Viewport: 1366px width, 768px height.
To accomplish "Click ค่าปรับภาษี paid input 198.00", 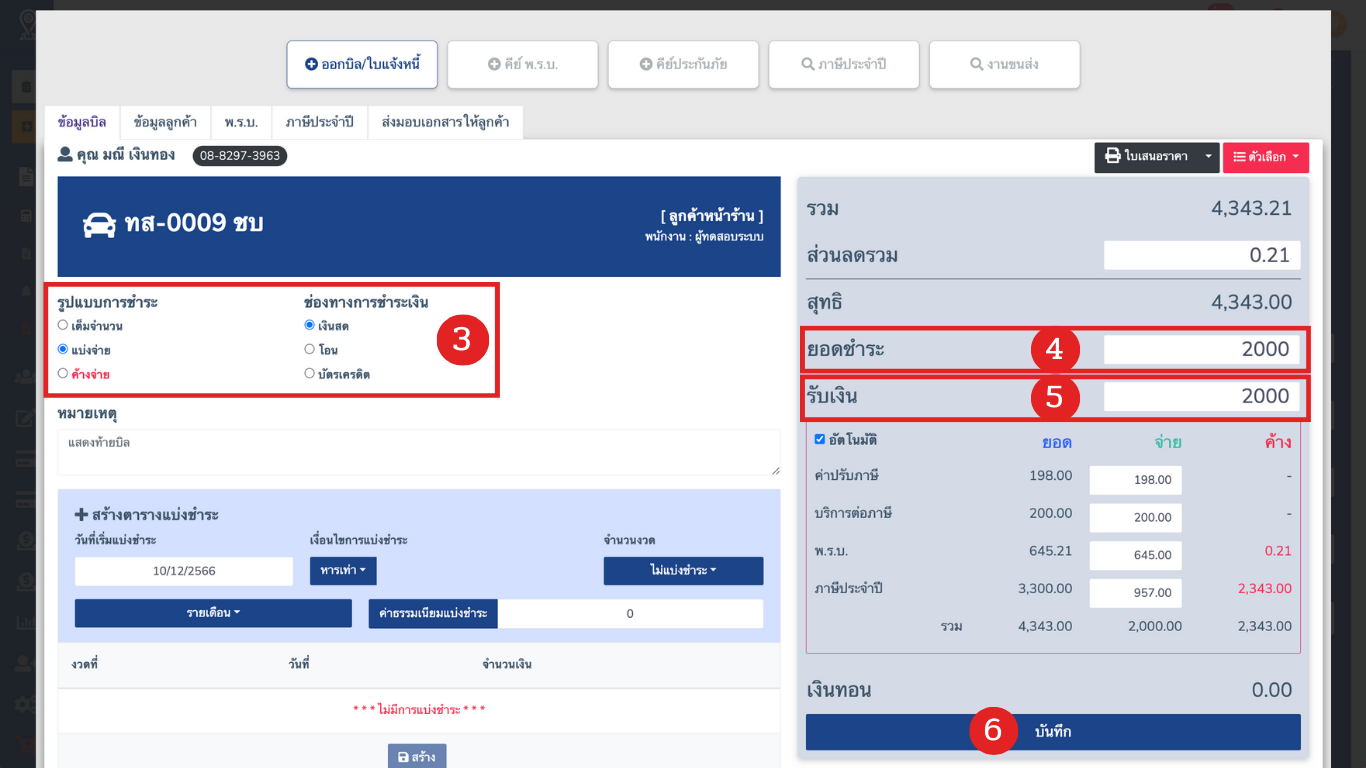I will (x=1135, y=480).
